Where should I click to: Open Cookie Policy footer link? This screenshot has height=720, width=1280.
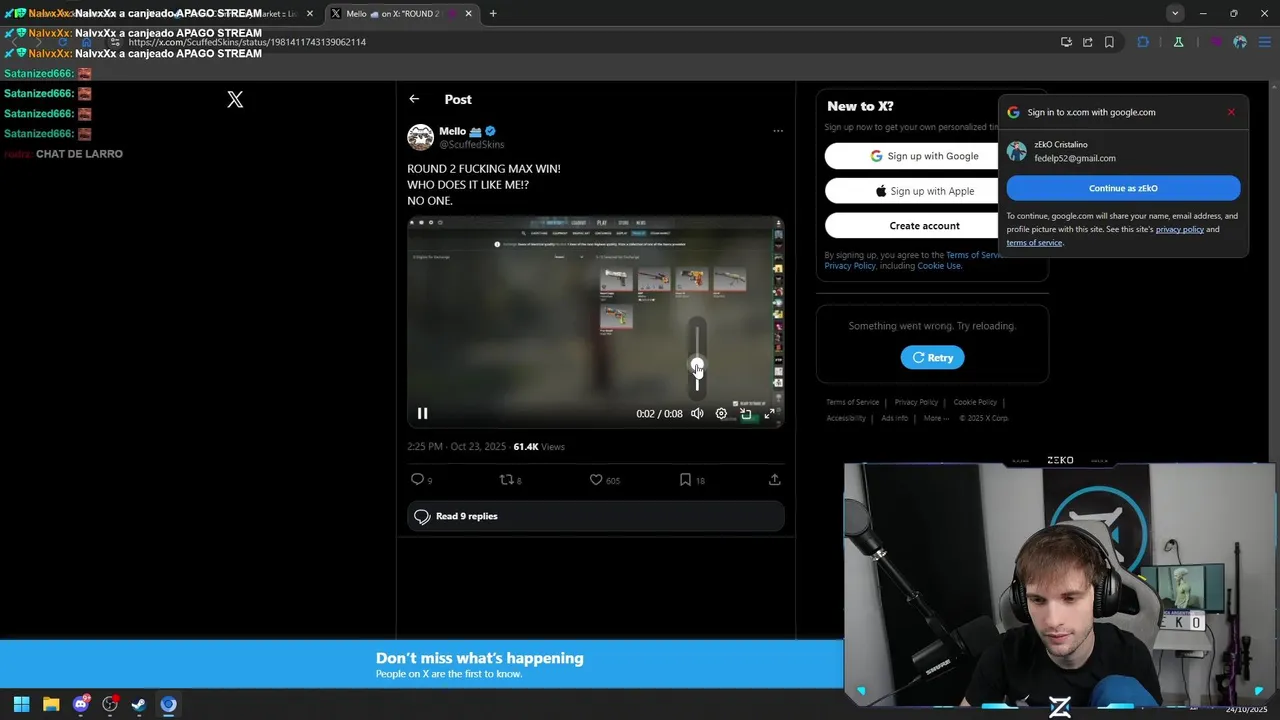click(975, 402)
